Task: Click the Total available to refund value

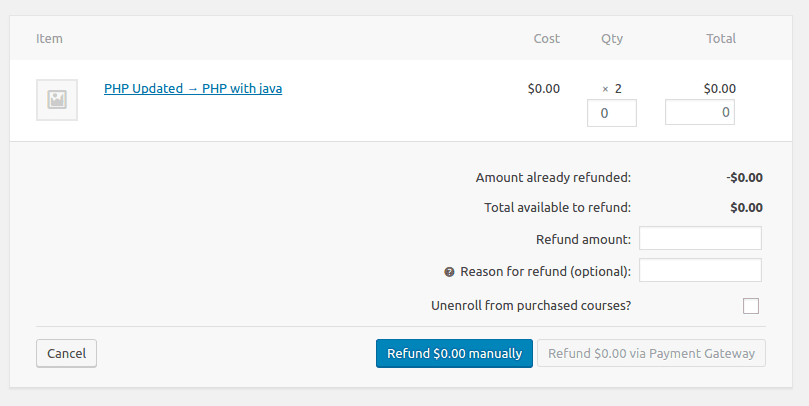Action: pos(747,207)
